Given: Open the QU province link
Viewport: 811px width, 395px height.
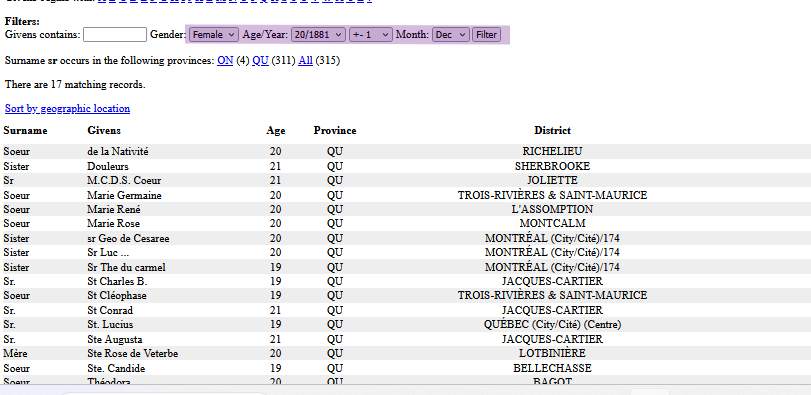Looking at the screenshot, I should coord(260,60).
